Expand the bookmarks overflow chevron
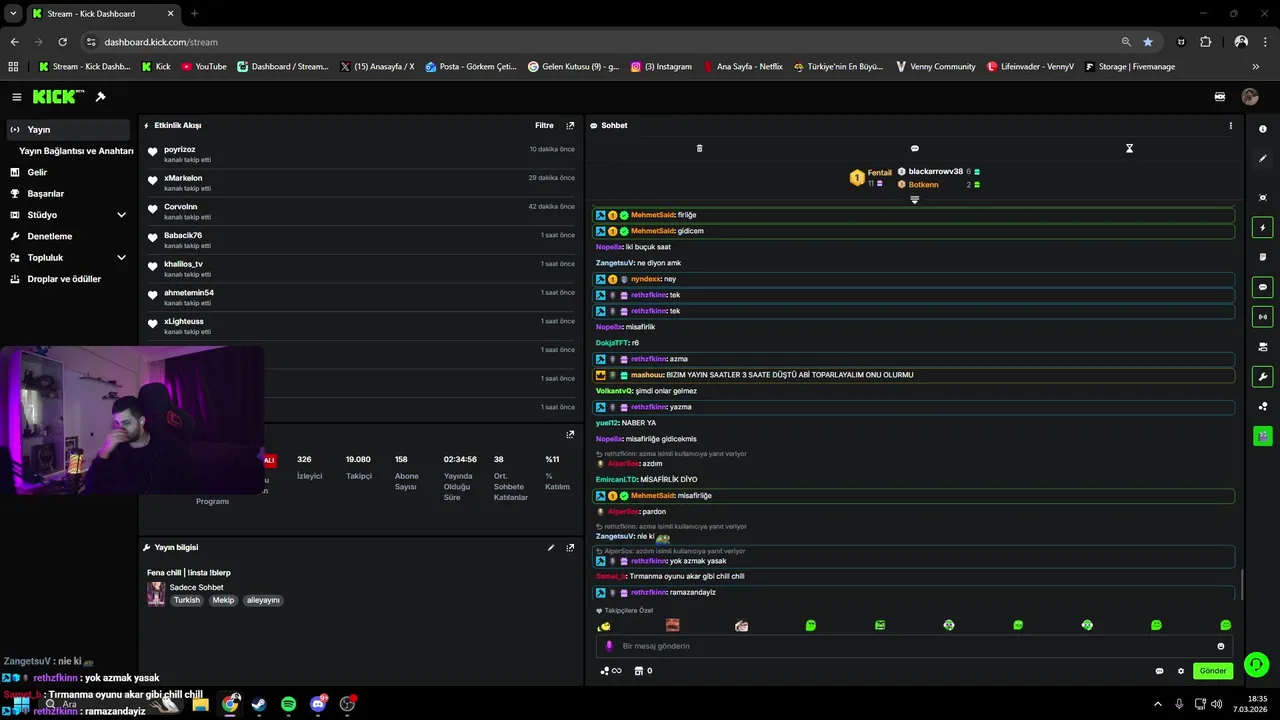 pyautogui.click(x=1256, y=67)
